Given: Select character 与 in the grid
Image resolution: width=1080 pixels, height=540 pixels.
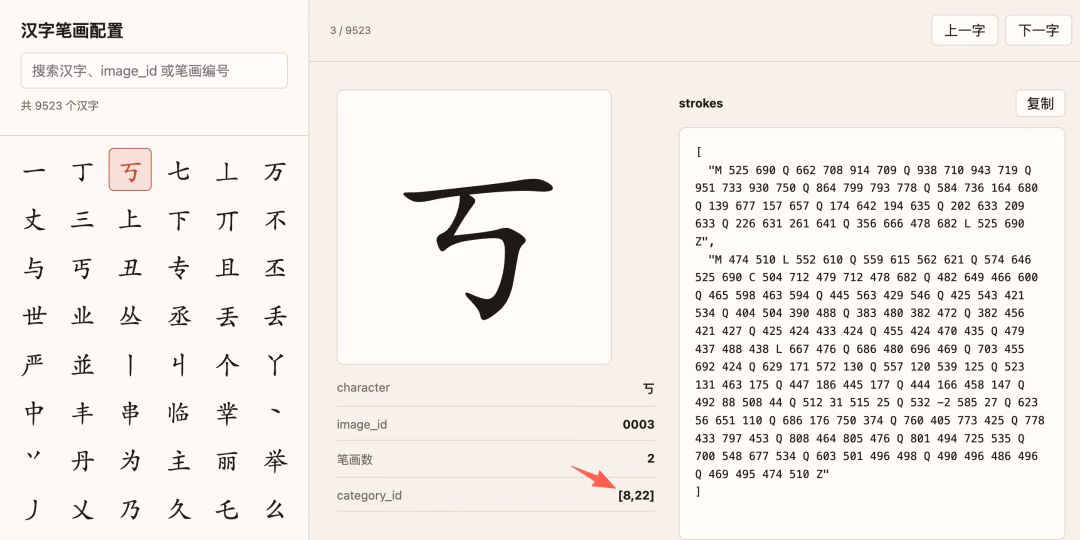Looking at the screenshot, I should [34, 267].
